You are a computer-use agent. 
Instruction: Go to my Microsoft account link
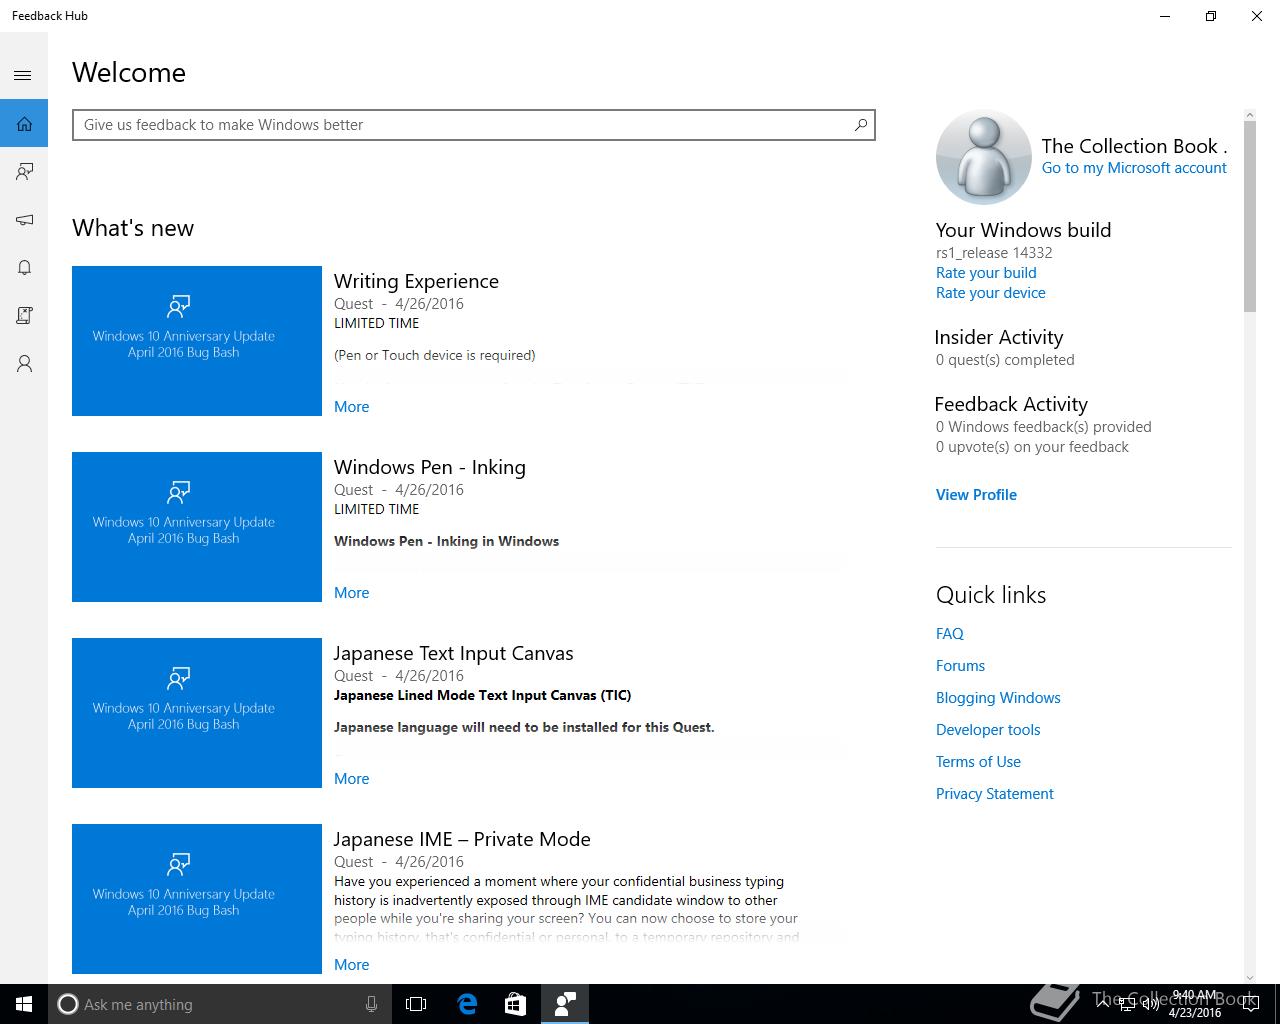1134,168
